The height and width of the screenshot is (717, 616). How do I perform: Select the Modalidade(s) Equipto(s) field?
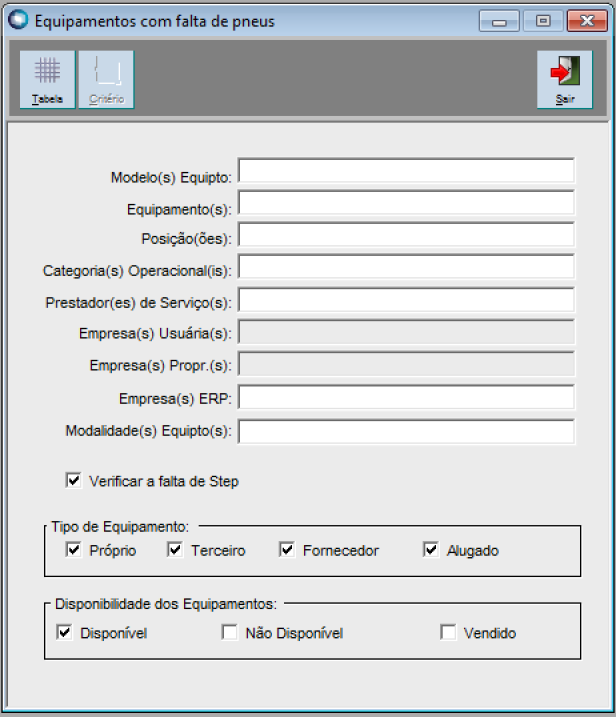pyautogui.click(x=406, y=431)
